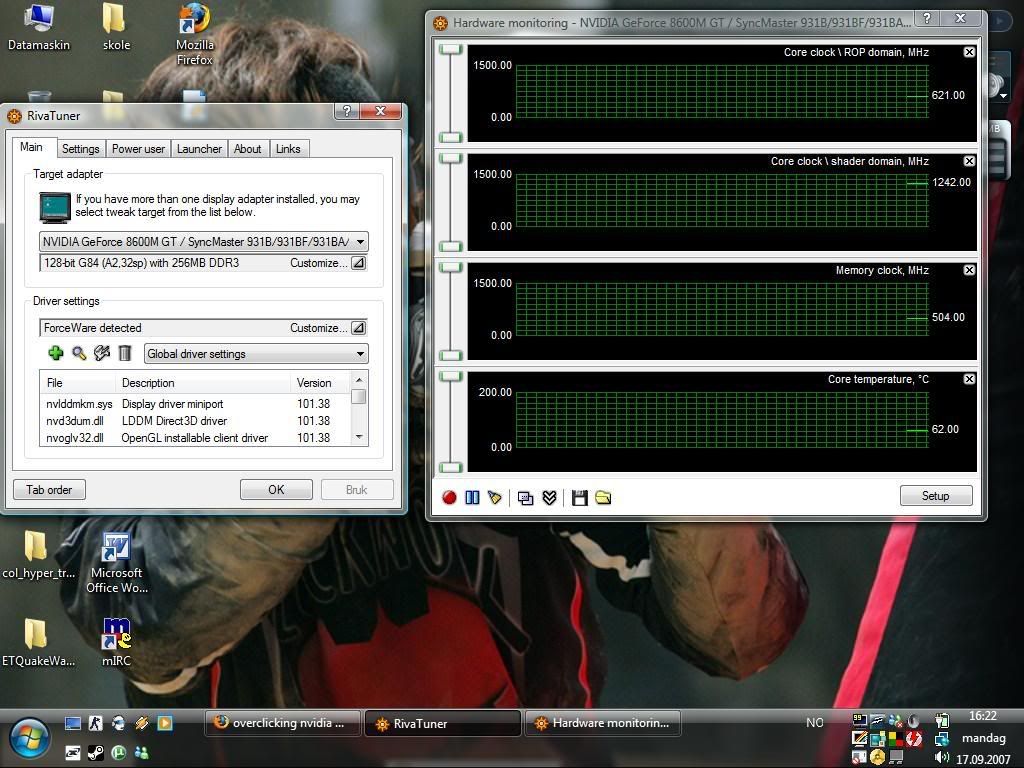This screenshot has width=1024, height=768.
Task: Click the mIRC desktop shortcut
Action: pyautogui.click(x=116, y=642)
